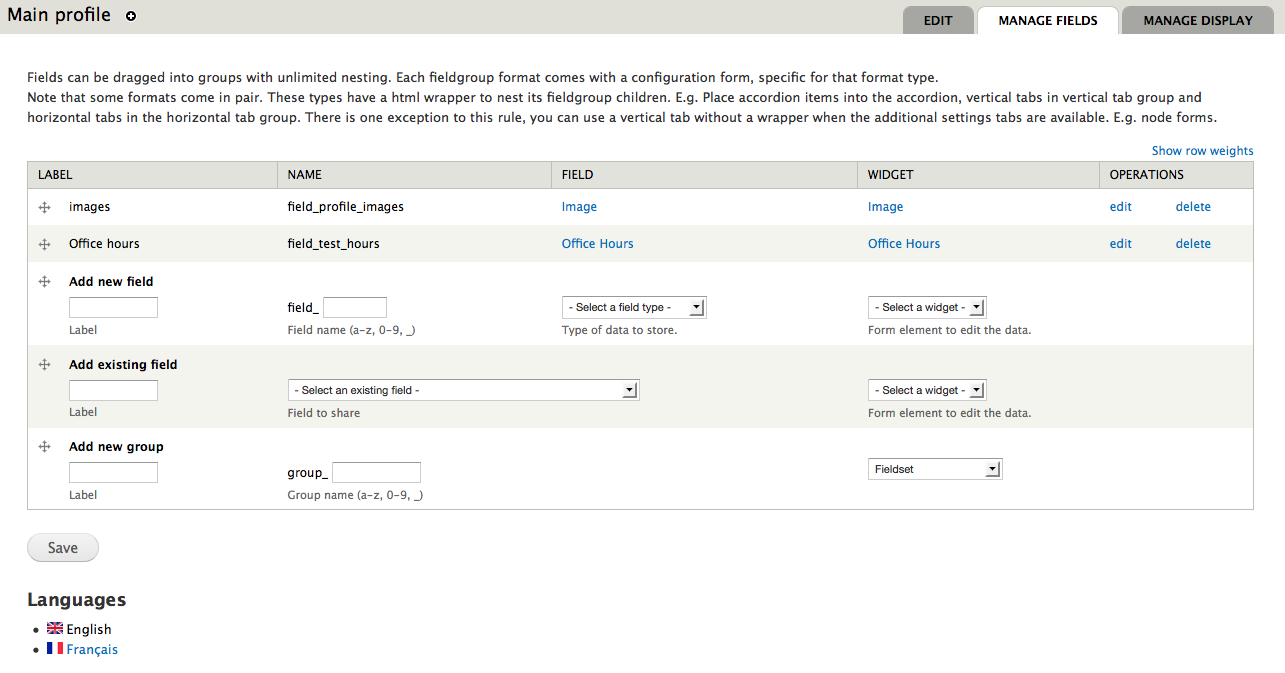Viewport: 1285px width, 673px height.
Task: Click the drag handle for images row
Action: (x=44, y=207)
